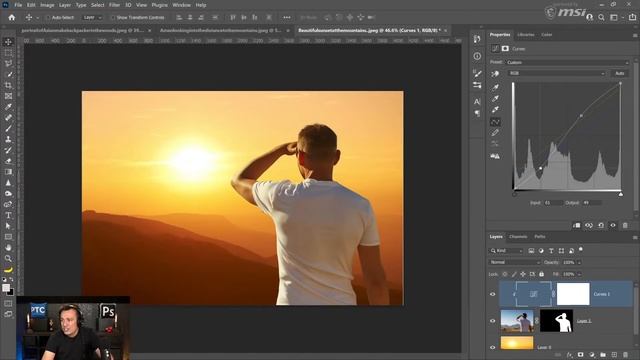Click the Auto button in Curves

point(620,73)
